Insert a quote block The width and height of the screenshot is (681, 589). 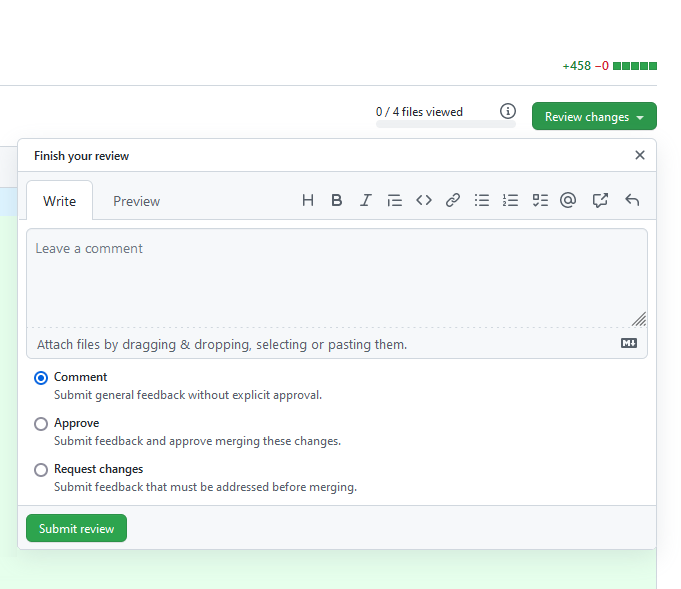point(395,200)
